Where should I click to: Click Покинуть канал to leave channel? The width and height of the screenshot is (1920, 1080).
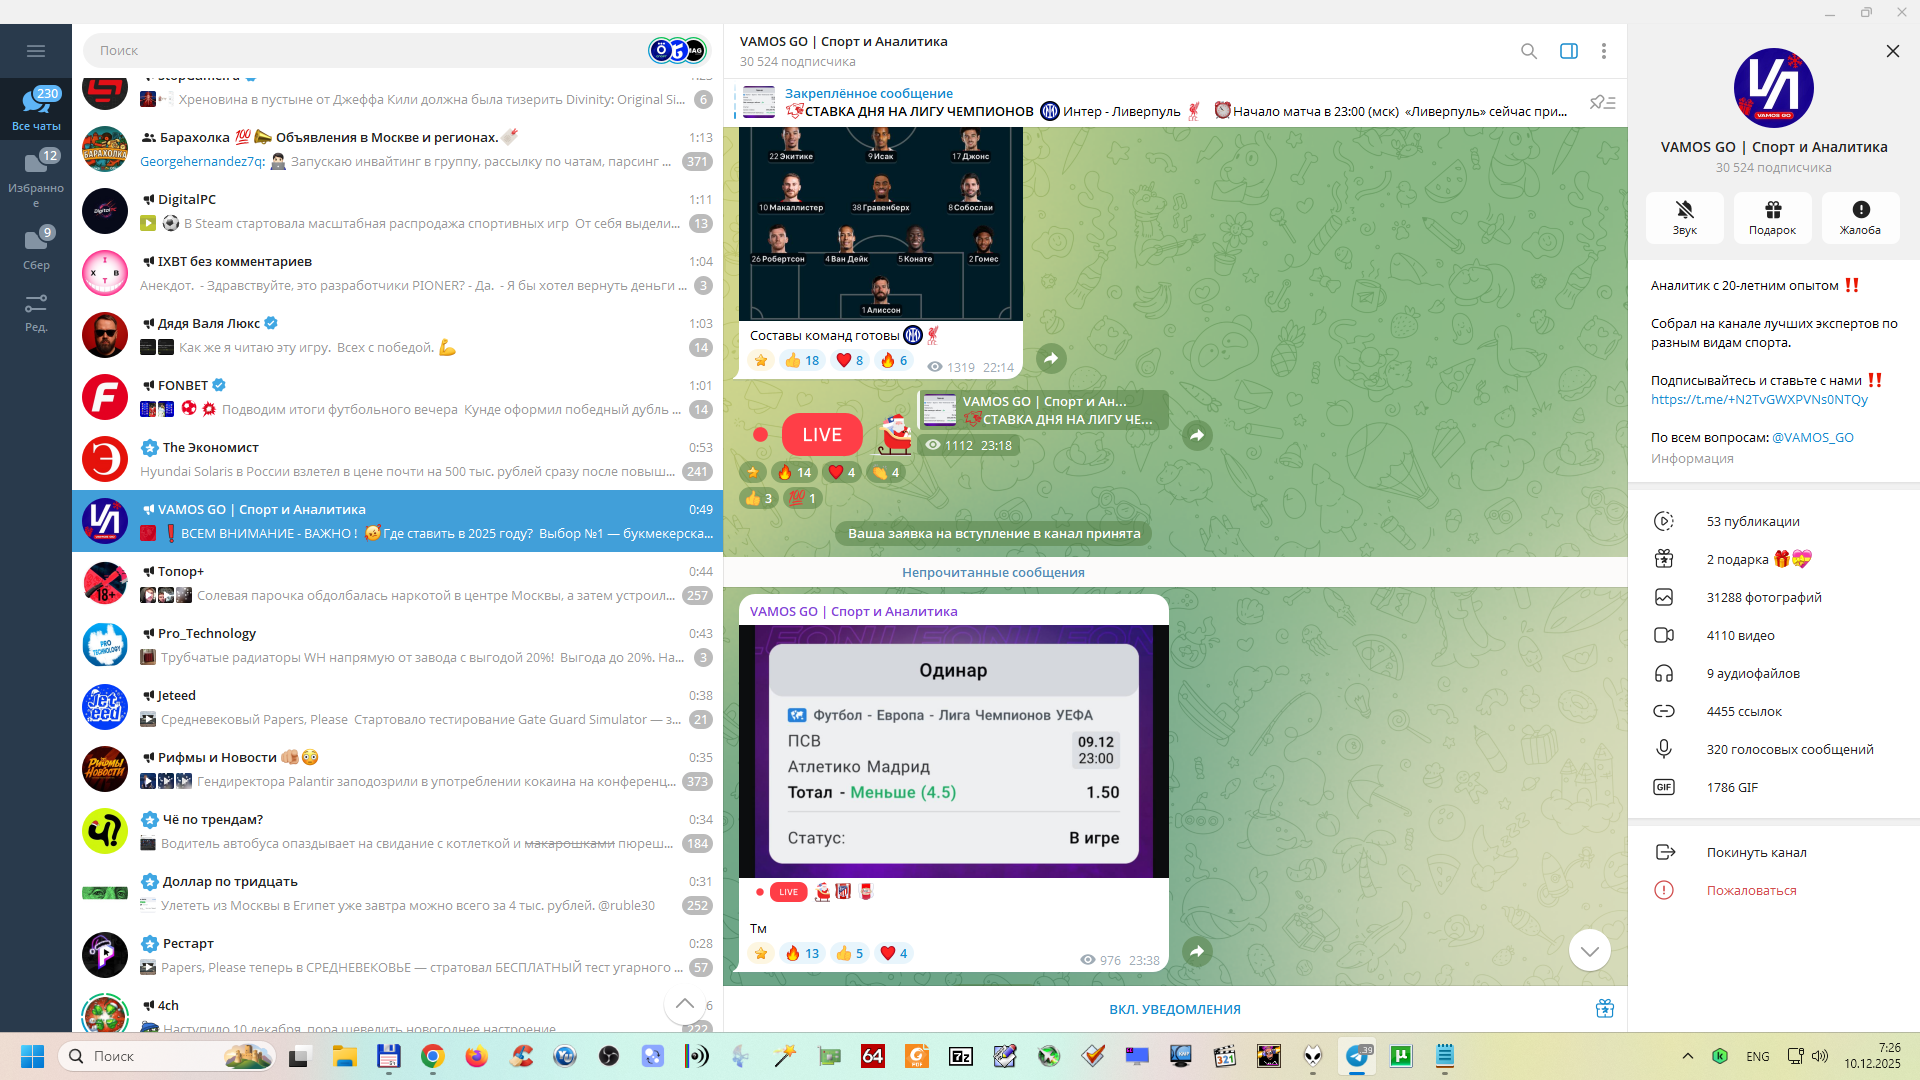(1756, 852)
